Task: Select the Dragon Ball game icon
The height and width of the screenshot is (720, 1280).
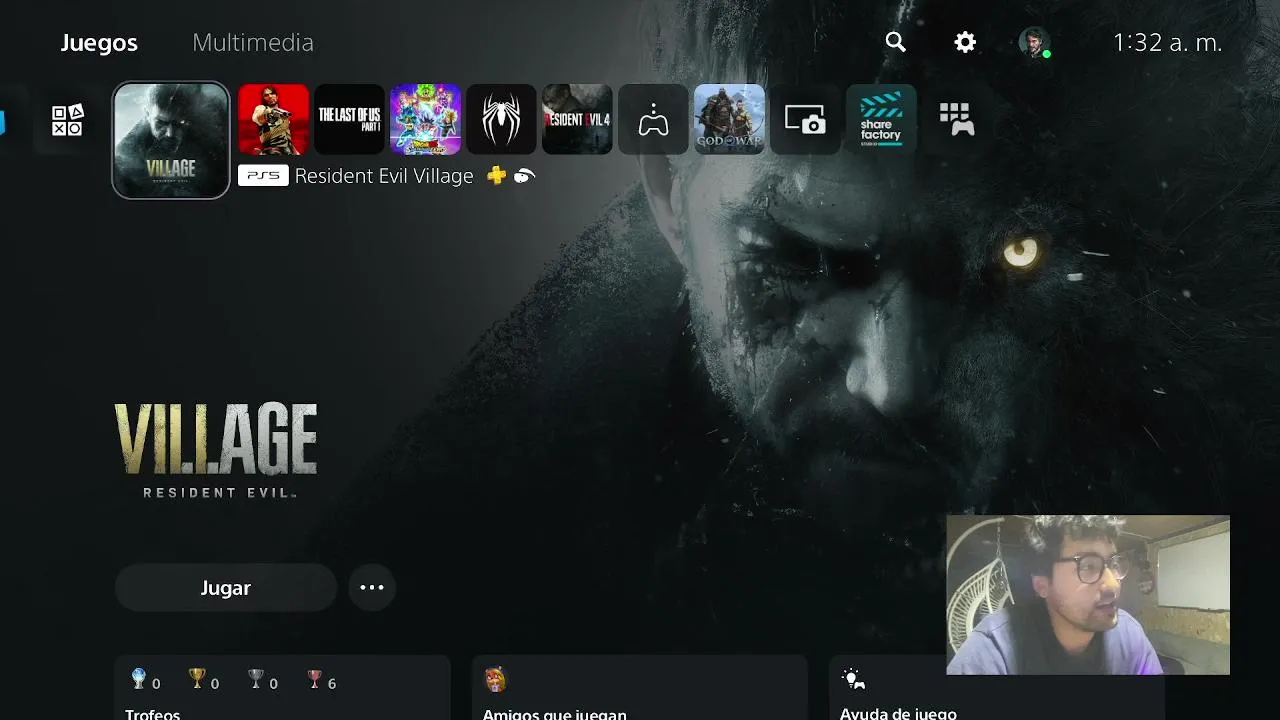Action: pyautogui.click(x=426, y=119)
